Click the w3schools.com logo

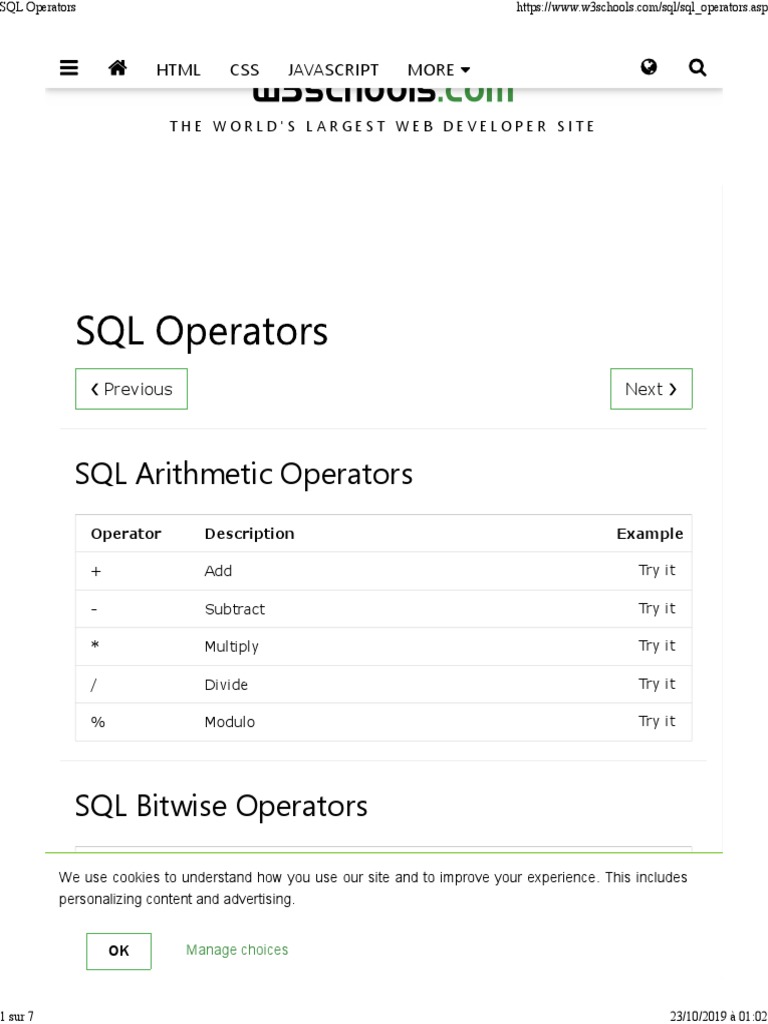[x=383, y=95]
